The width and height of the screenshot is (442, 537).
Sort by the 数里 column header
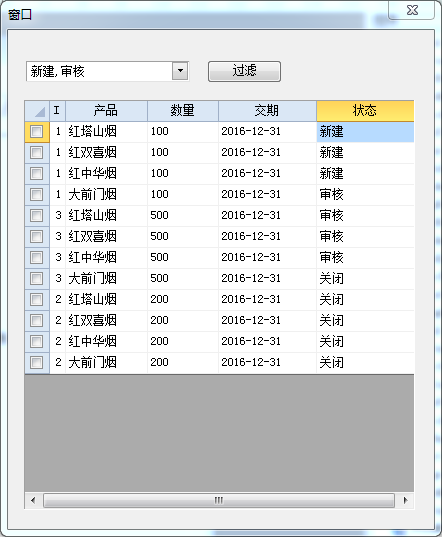coord(183,111)
